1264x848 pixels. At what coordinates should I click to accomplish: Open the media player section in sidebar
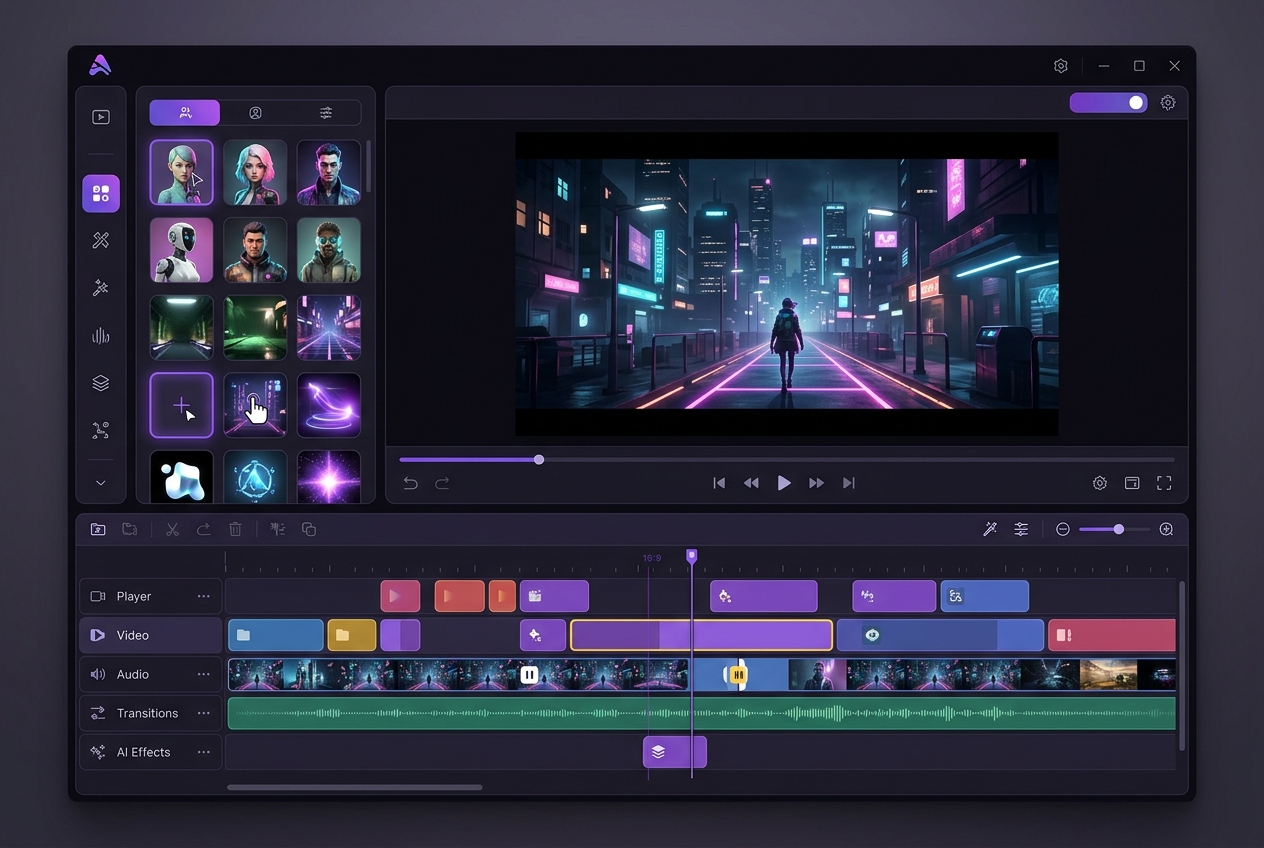point(101,117)
